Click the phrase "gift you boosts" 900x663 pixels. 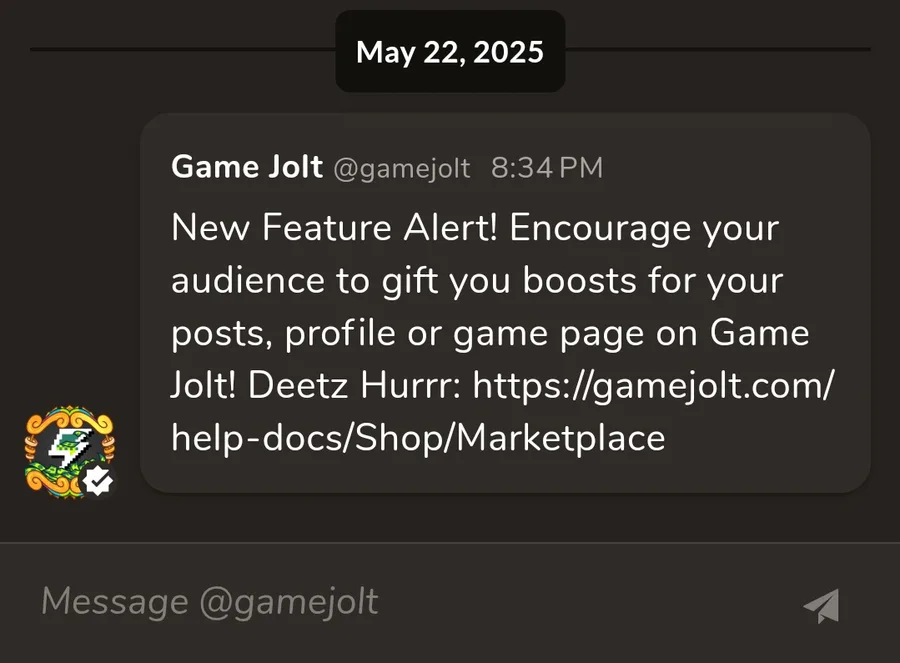pos(509,281)
